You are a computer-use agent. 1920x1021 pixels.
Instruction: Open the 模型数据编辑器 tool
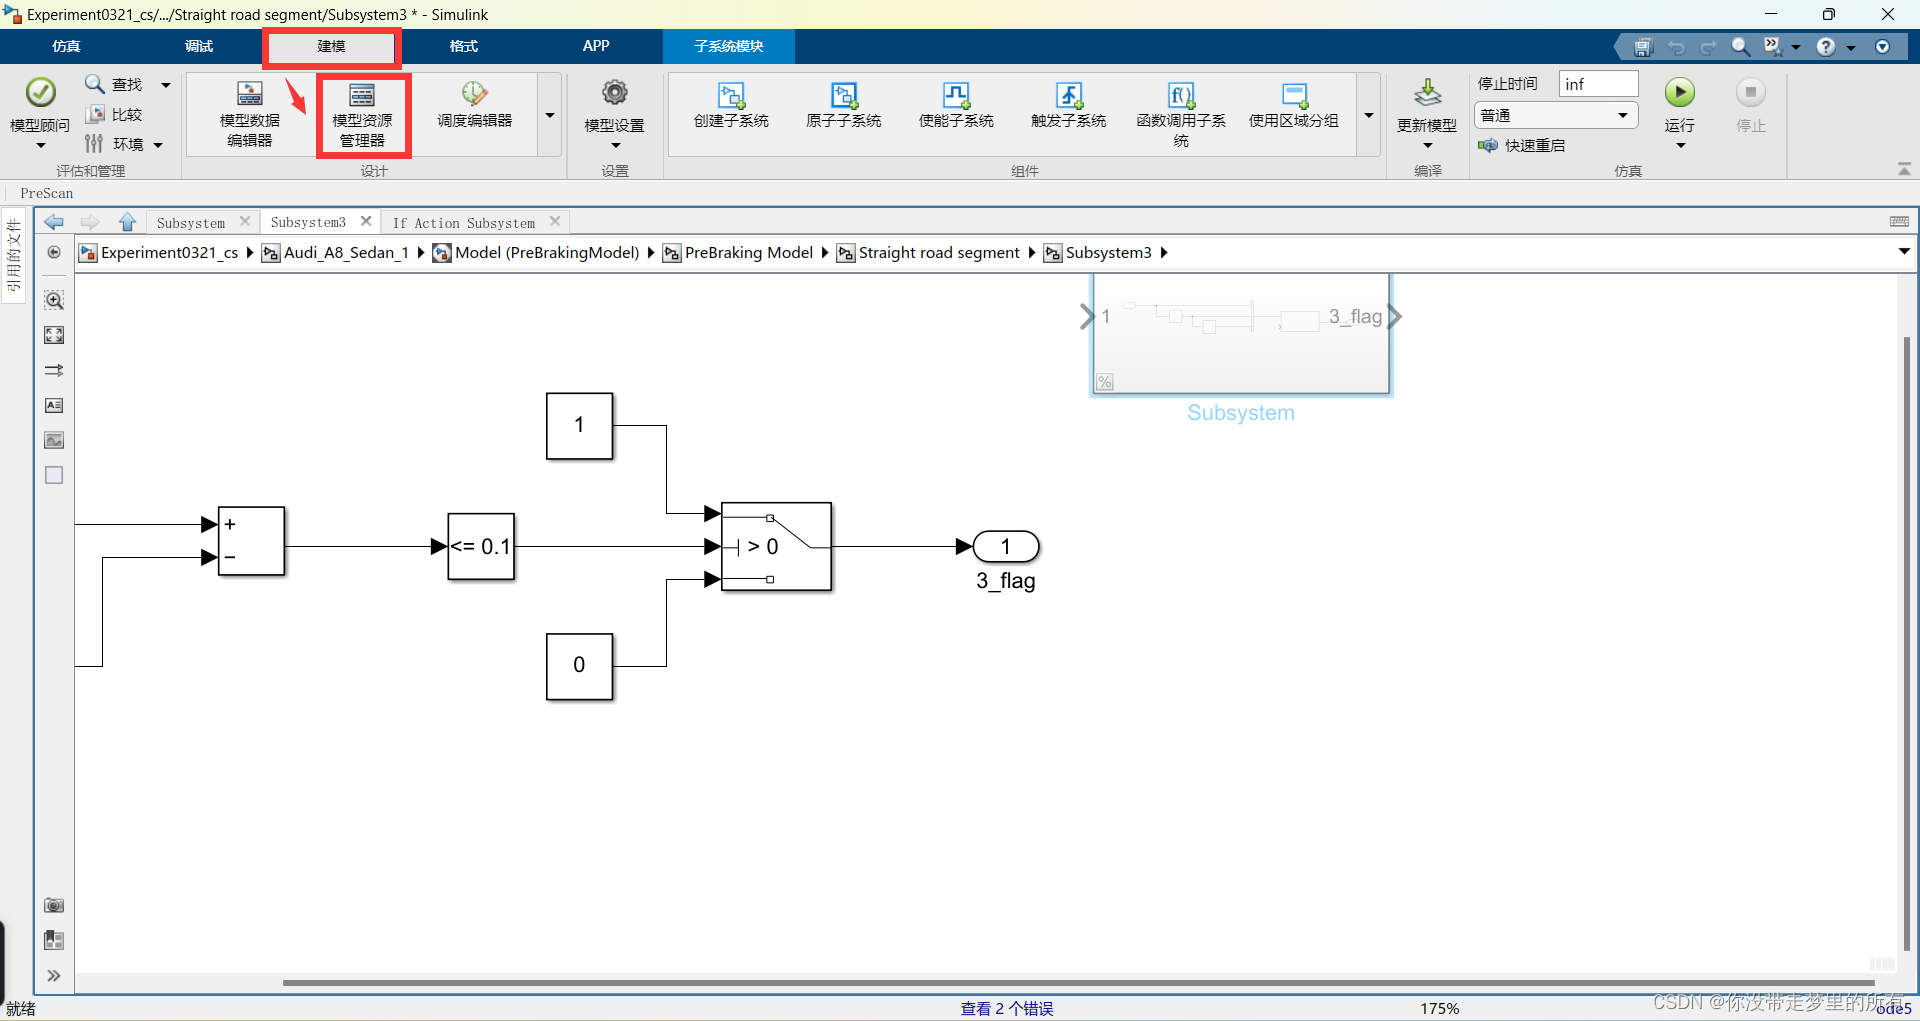point(249,113)
